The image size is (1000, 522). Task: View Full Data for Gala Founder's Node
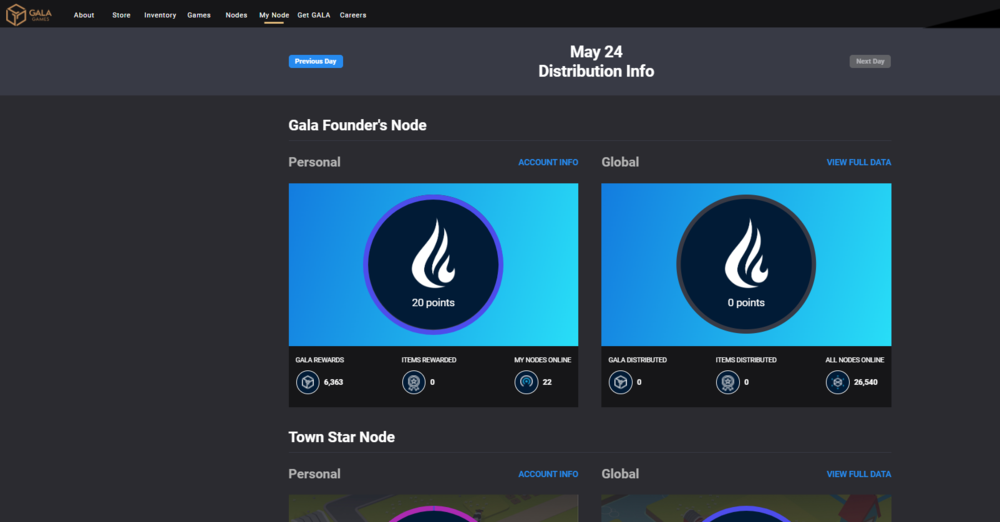[858, 162]
